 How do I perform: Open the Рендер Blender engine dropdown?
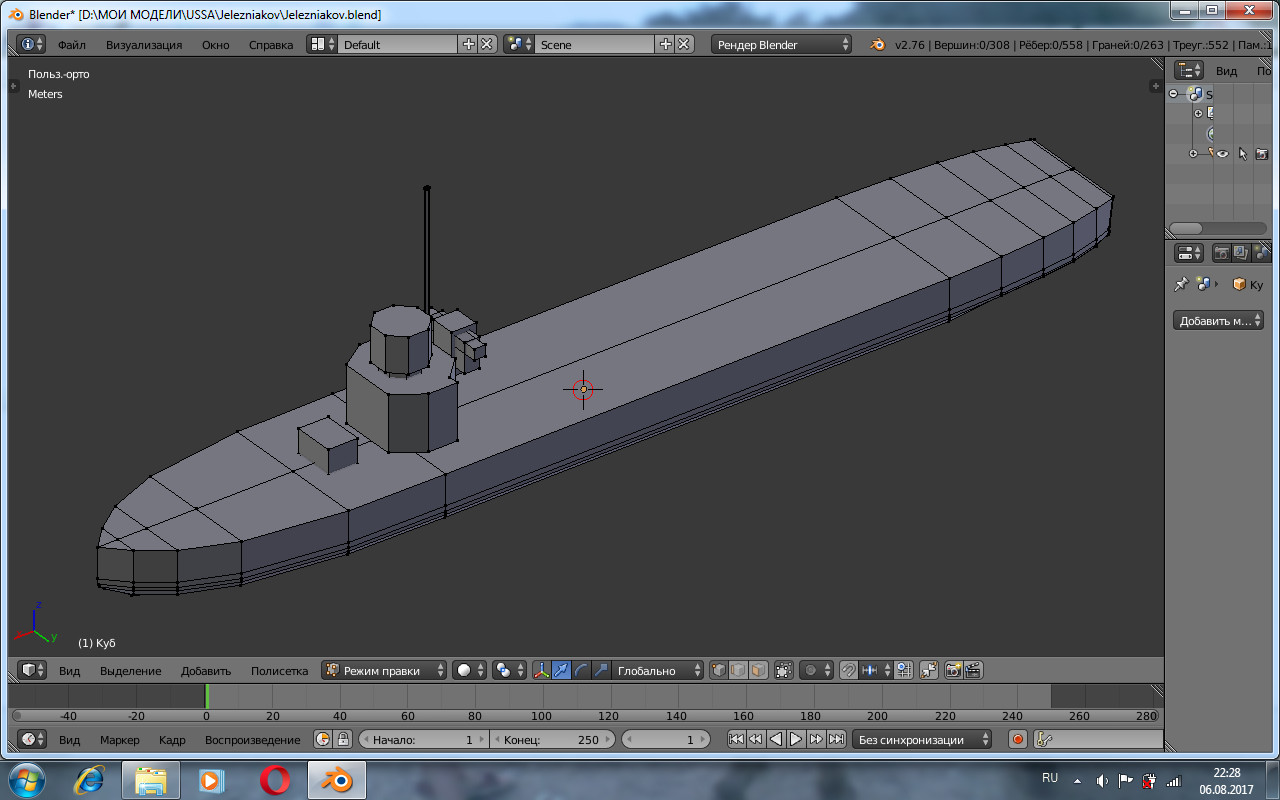point(781,44)
